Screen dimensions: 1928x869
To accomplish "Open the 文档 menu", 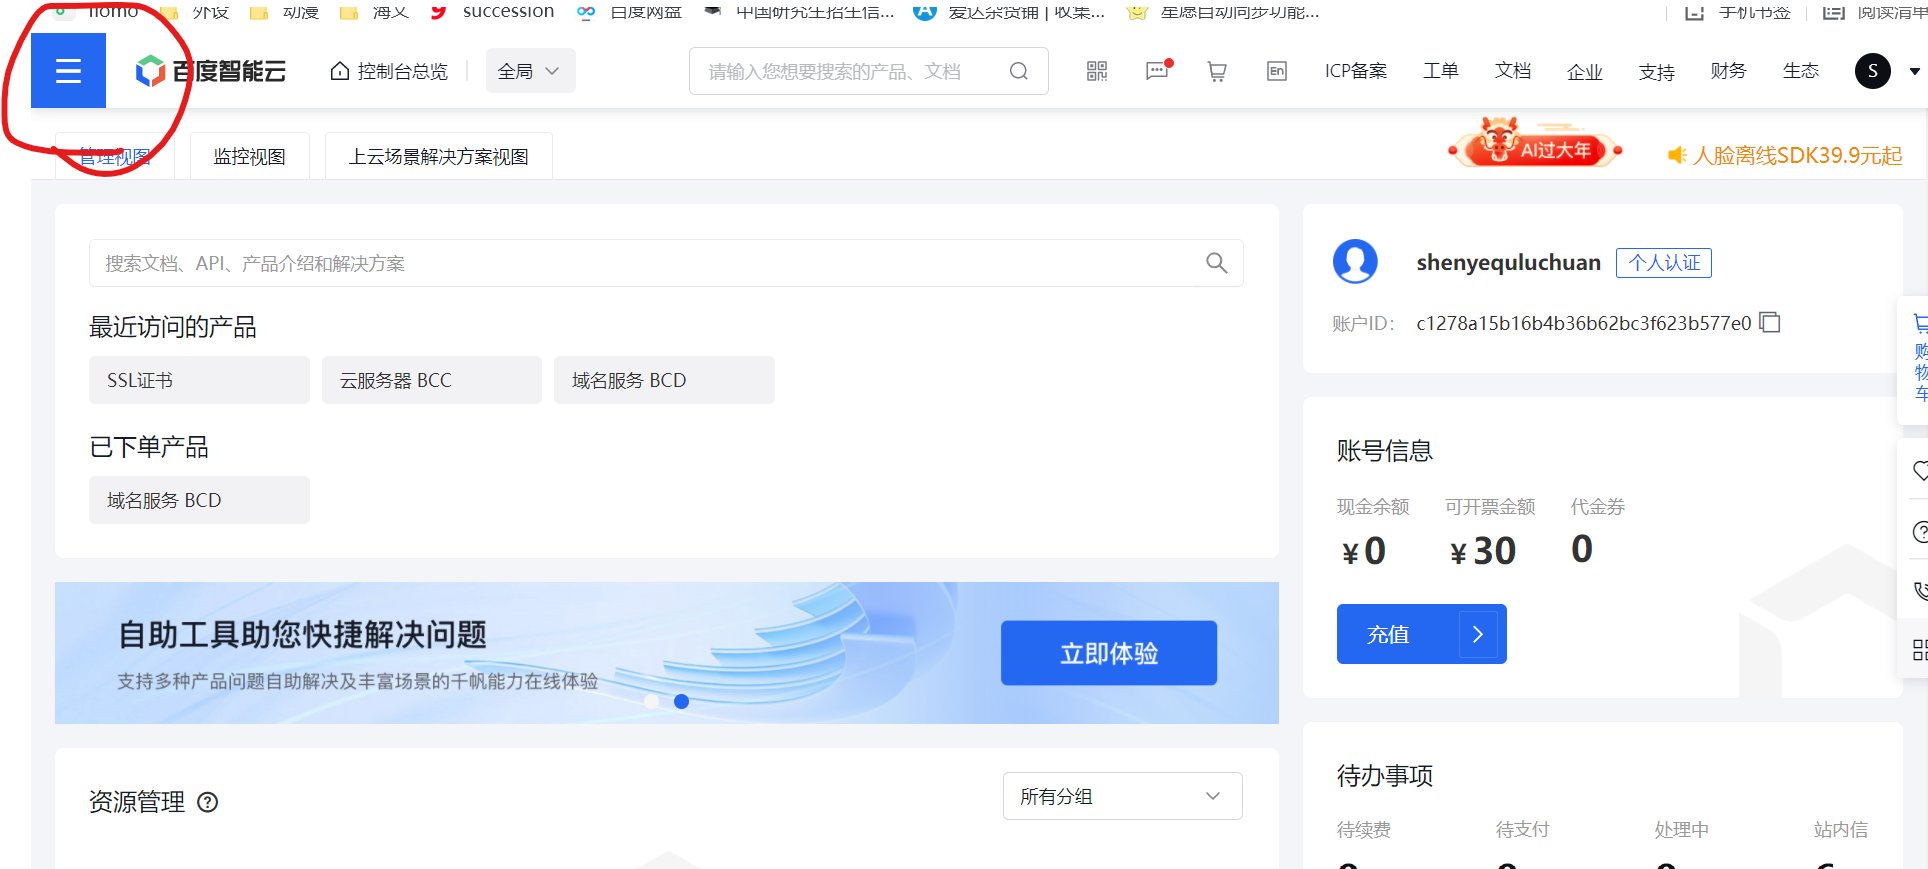I will click(x=1513, y=71).
